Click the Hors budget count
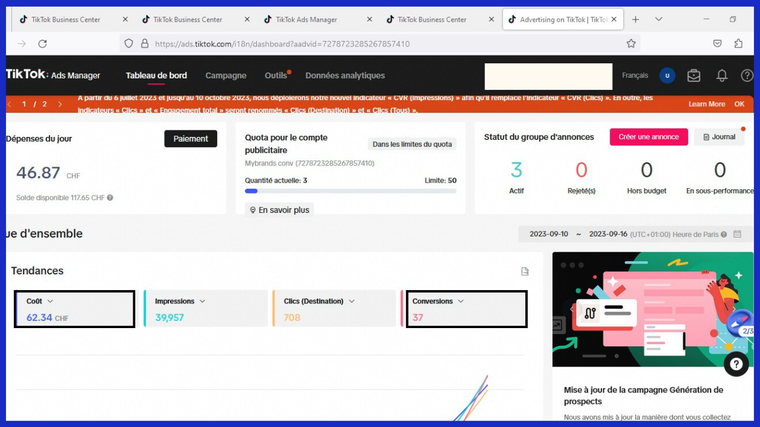This screenshot has height=427, width=760. coord(647,170)
